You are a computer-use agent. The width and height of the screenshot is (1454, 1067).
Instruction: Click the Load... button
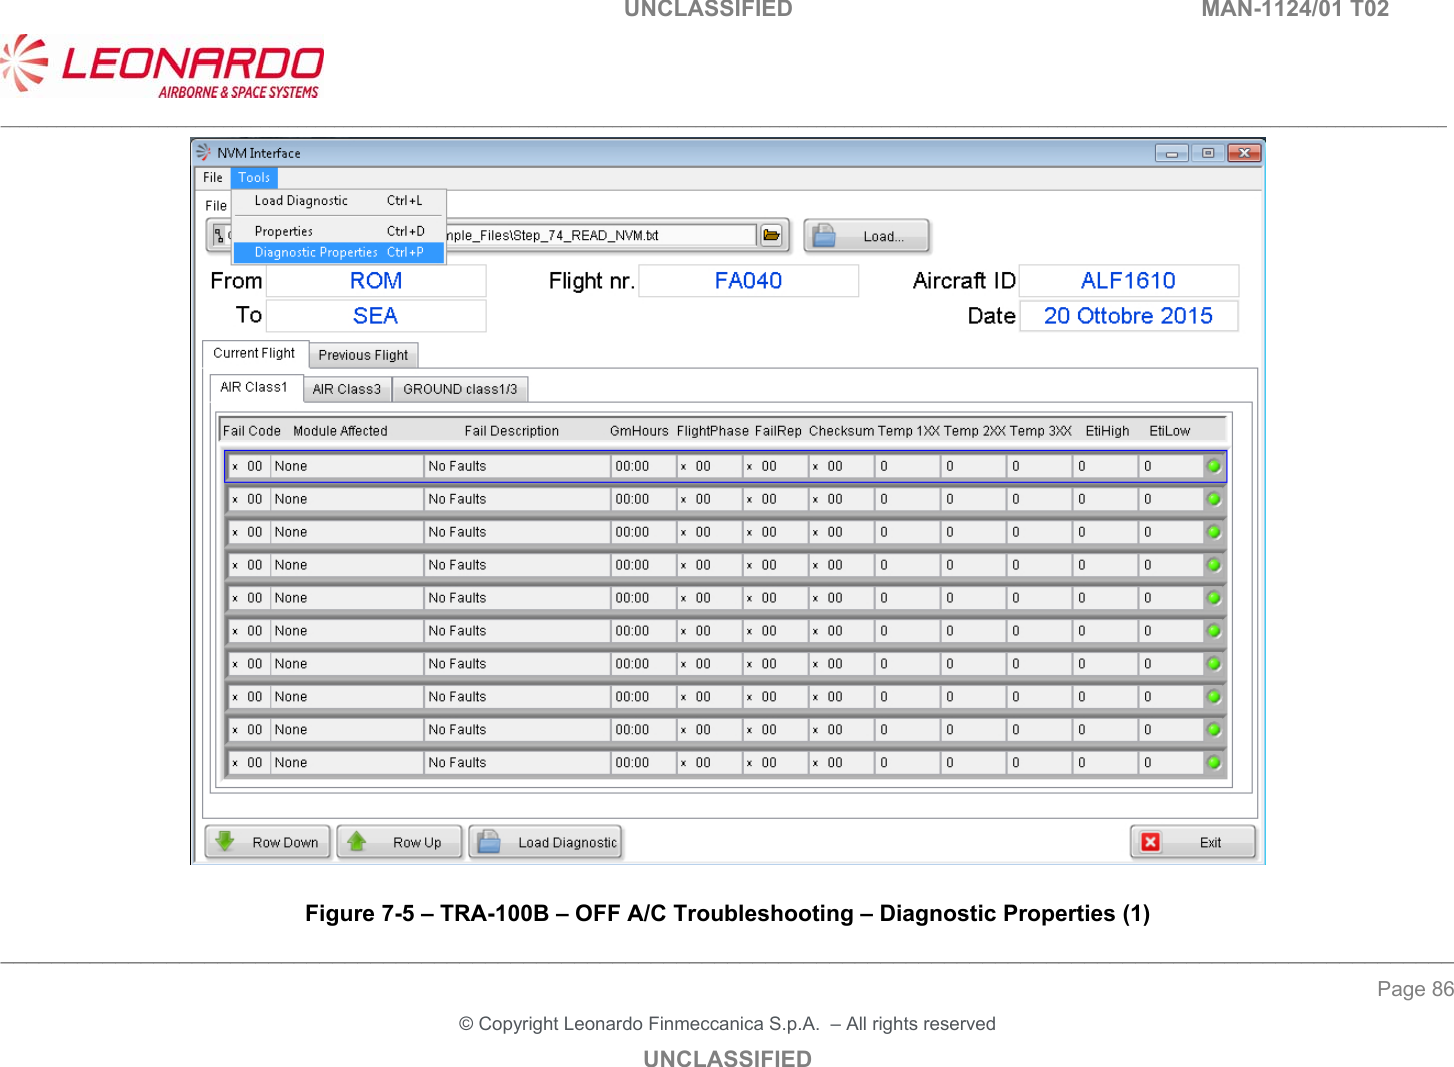click(867, 236)
